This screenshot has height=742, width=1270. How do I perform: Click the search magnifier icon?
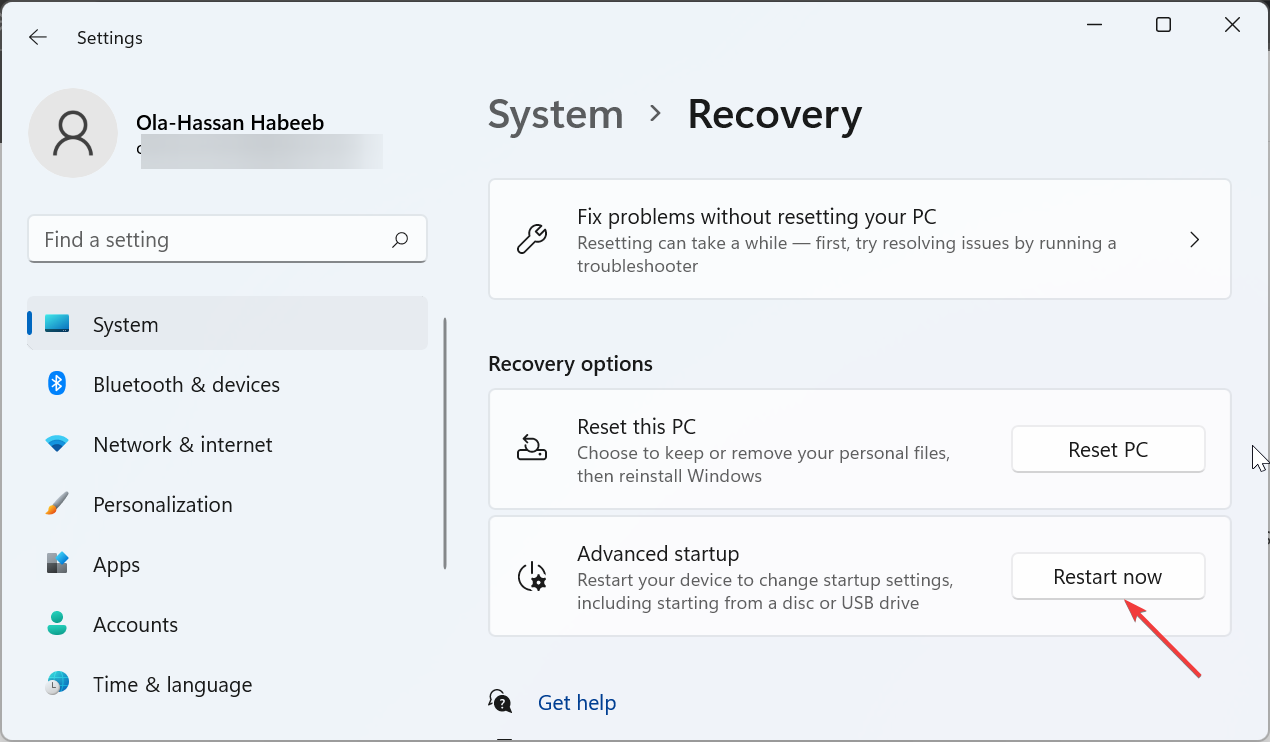click(400, 240)
